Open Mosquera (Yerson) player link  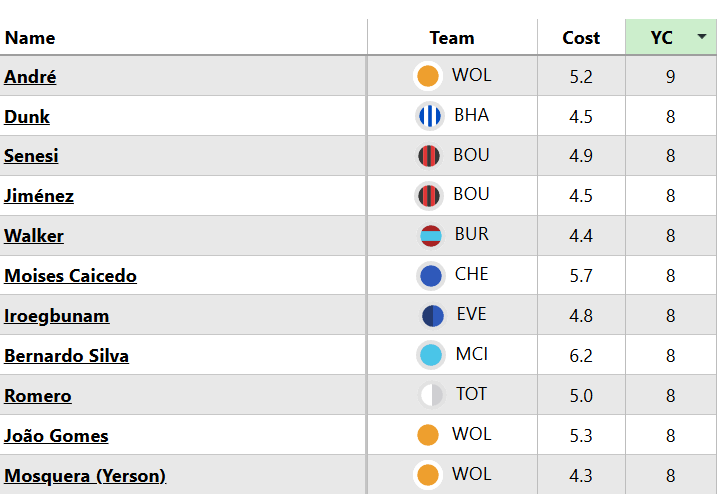[x=85, y=476]
